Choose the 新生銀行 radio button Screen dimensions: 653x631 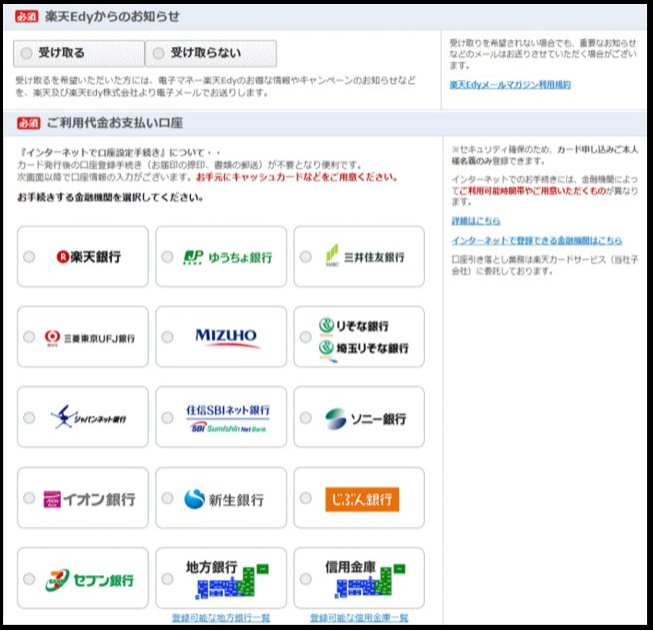pos(167,498)
